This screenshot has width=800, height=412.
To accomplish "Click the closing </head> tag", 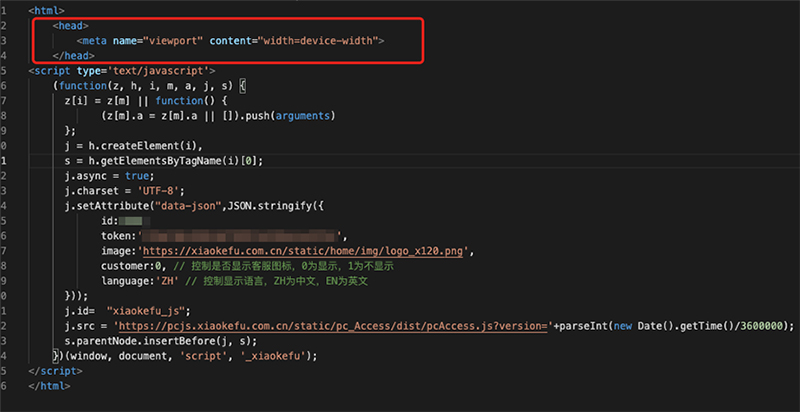I will [x=73, y=55].
